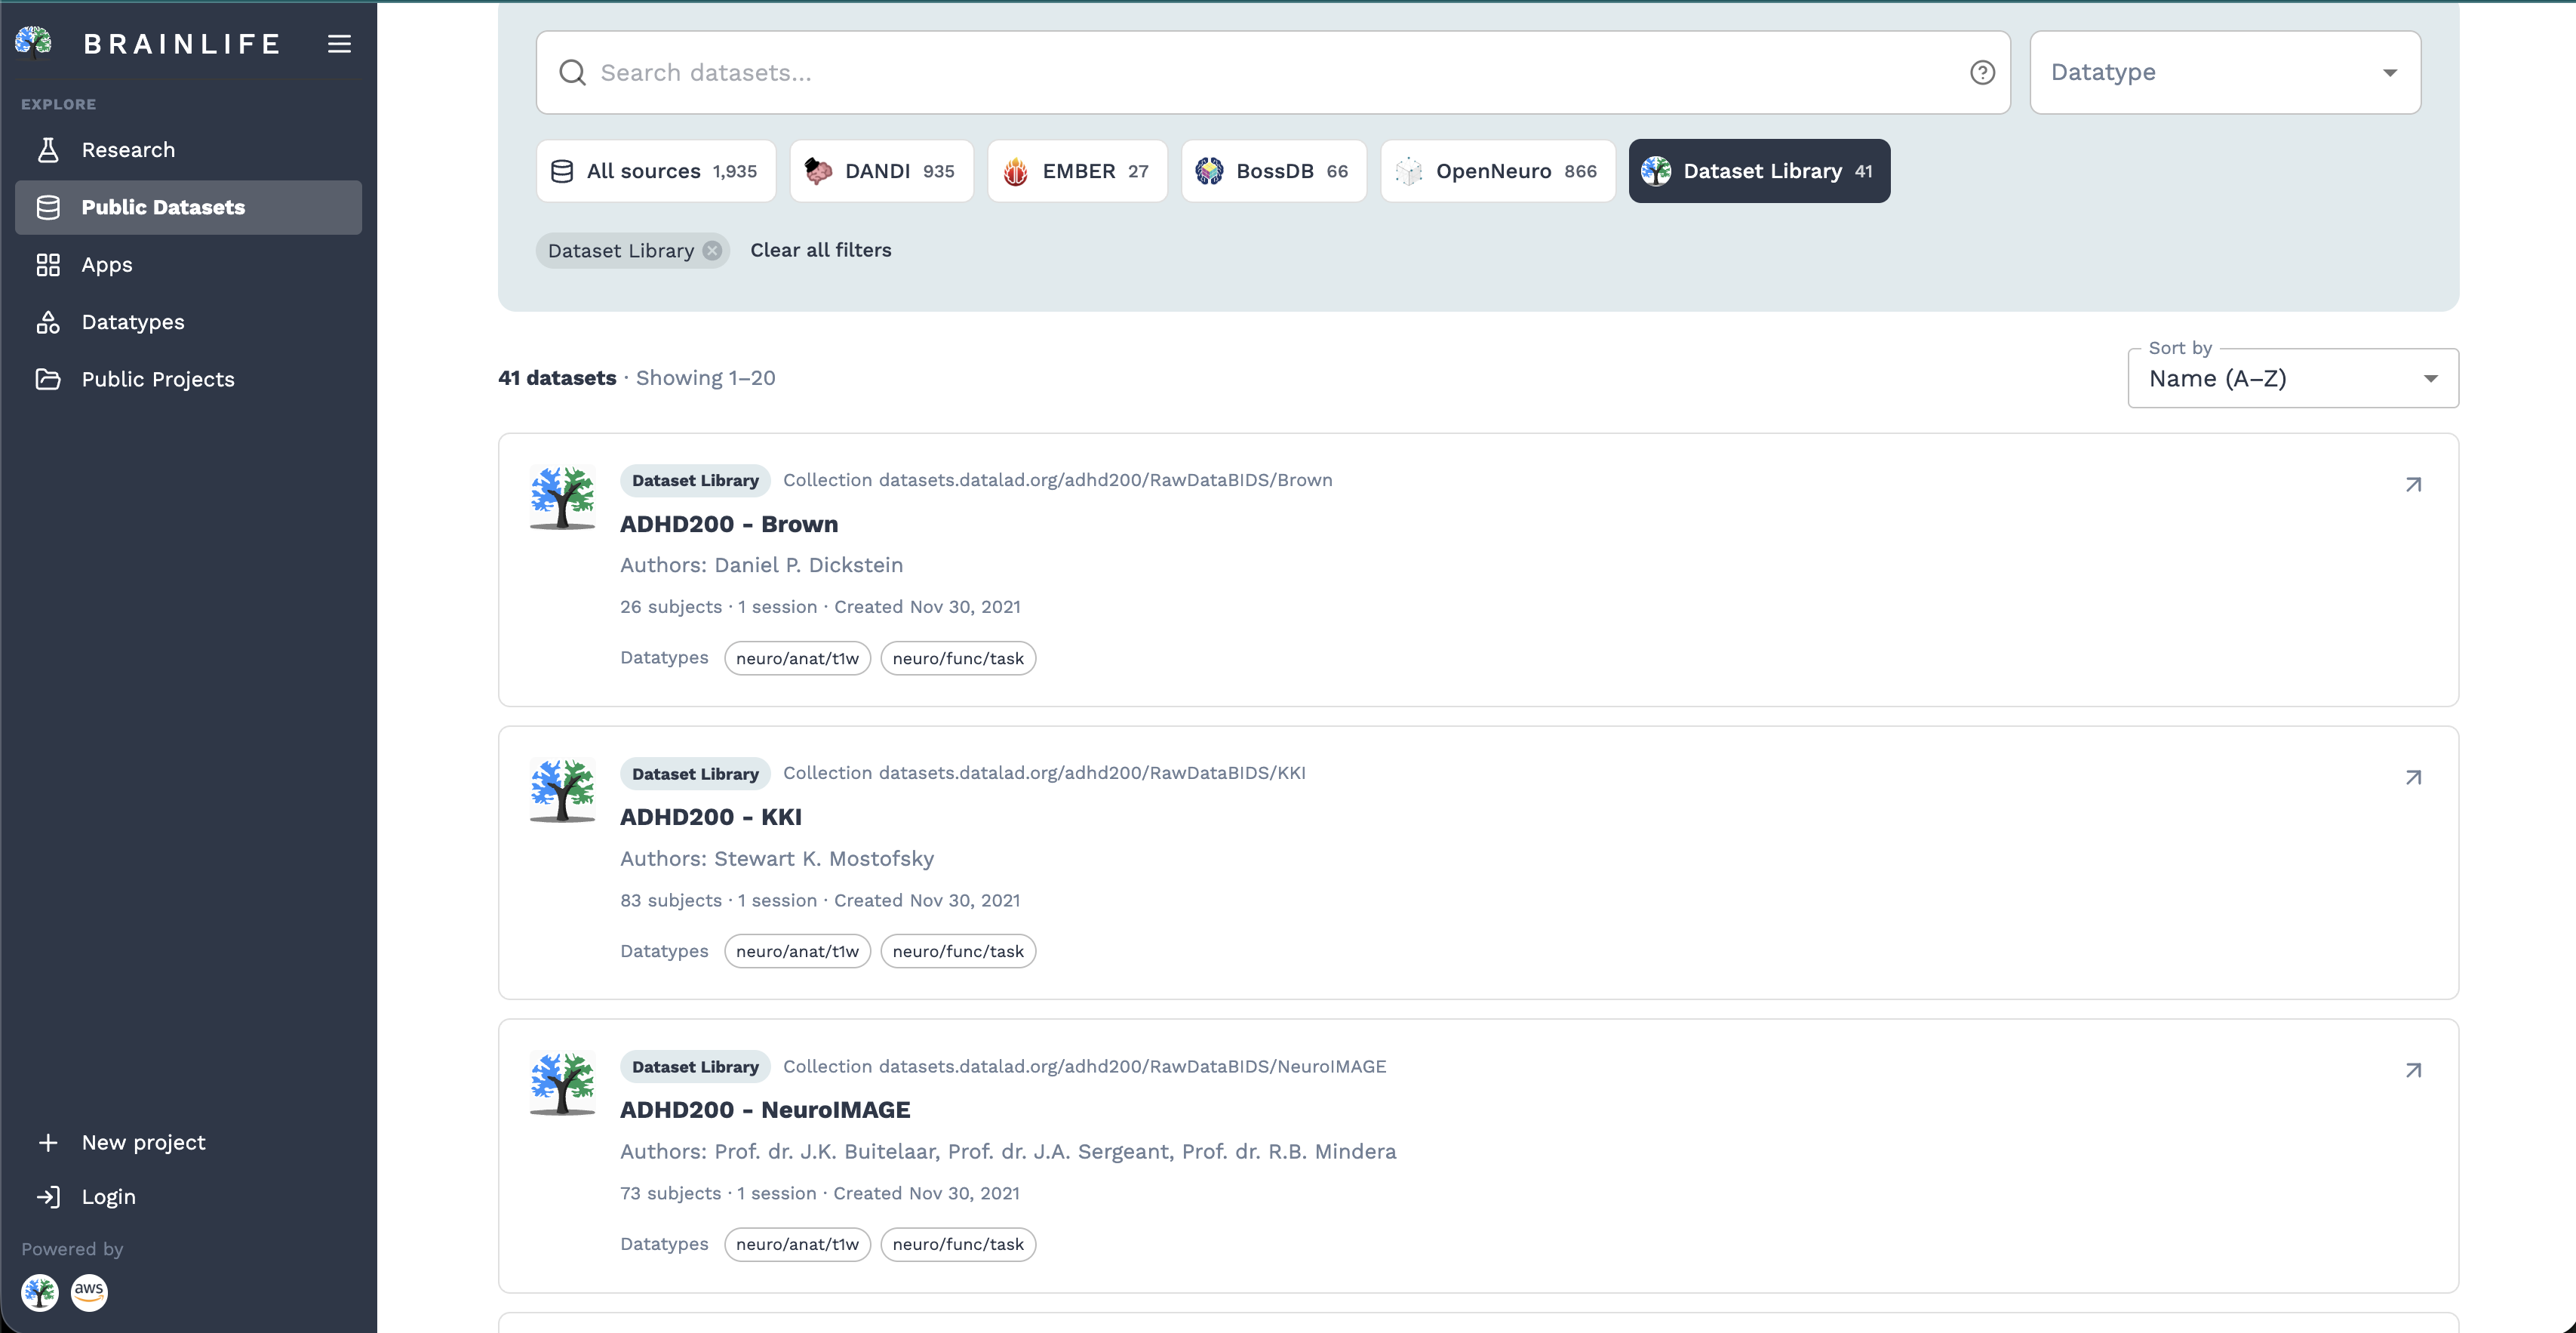The image size is (2576, 1333).
Task: Click Dataset Library badge on ADHD200 - Brown
Action: [x=695, y=481]
